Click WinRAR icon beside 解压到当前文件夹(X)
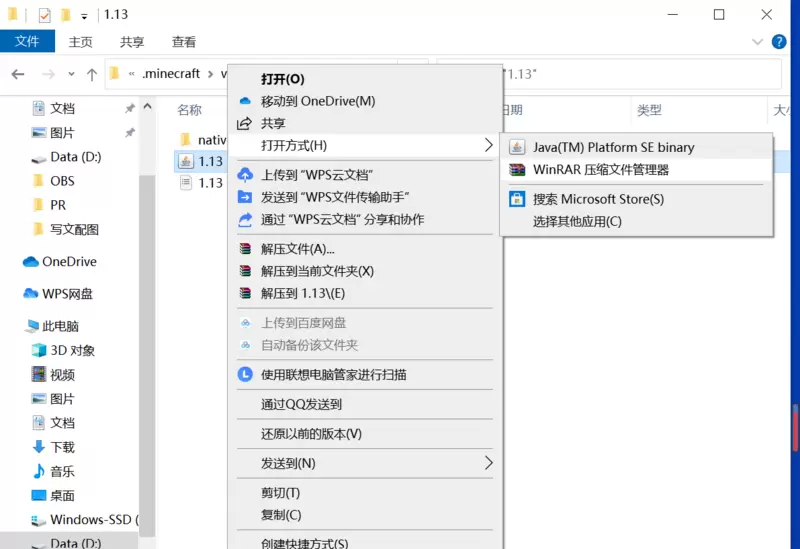 tap(245, 271)
